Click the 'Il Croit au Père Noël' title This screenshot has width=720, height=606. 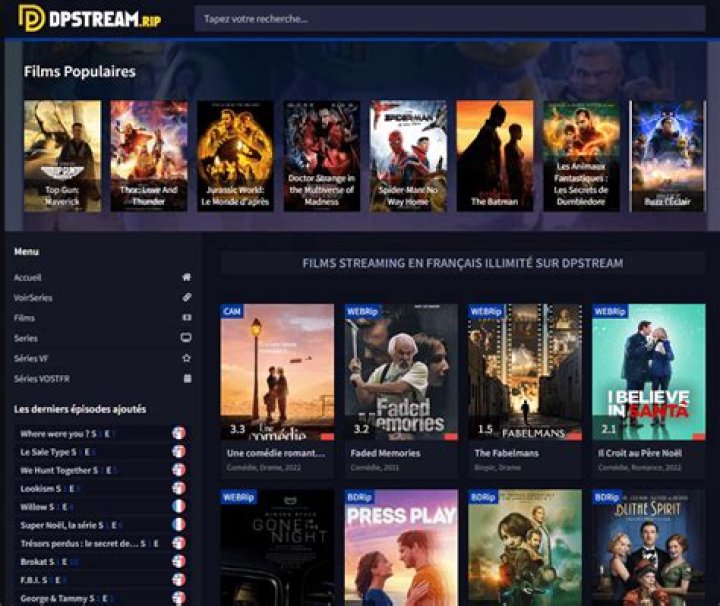click(x=640, y=454)
